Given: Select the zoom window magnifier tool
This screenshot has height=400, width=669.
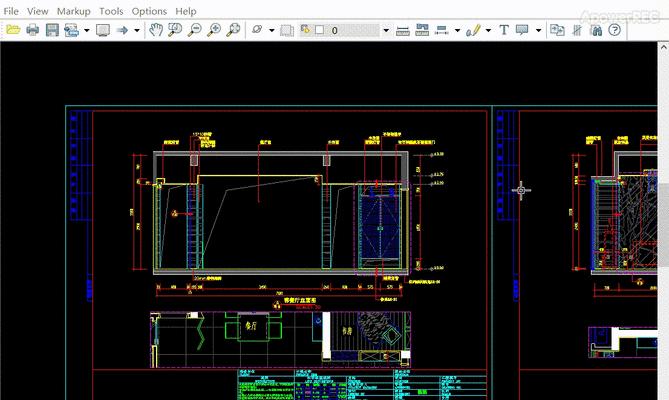Looking at the screenshot, I should click(175, 30).
